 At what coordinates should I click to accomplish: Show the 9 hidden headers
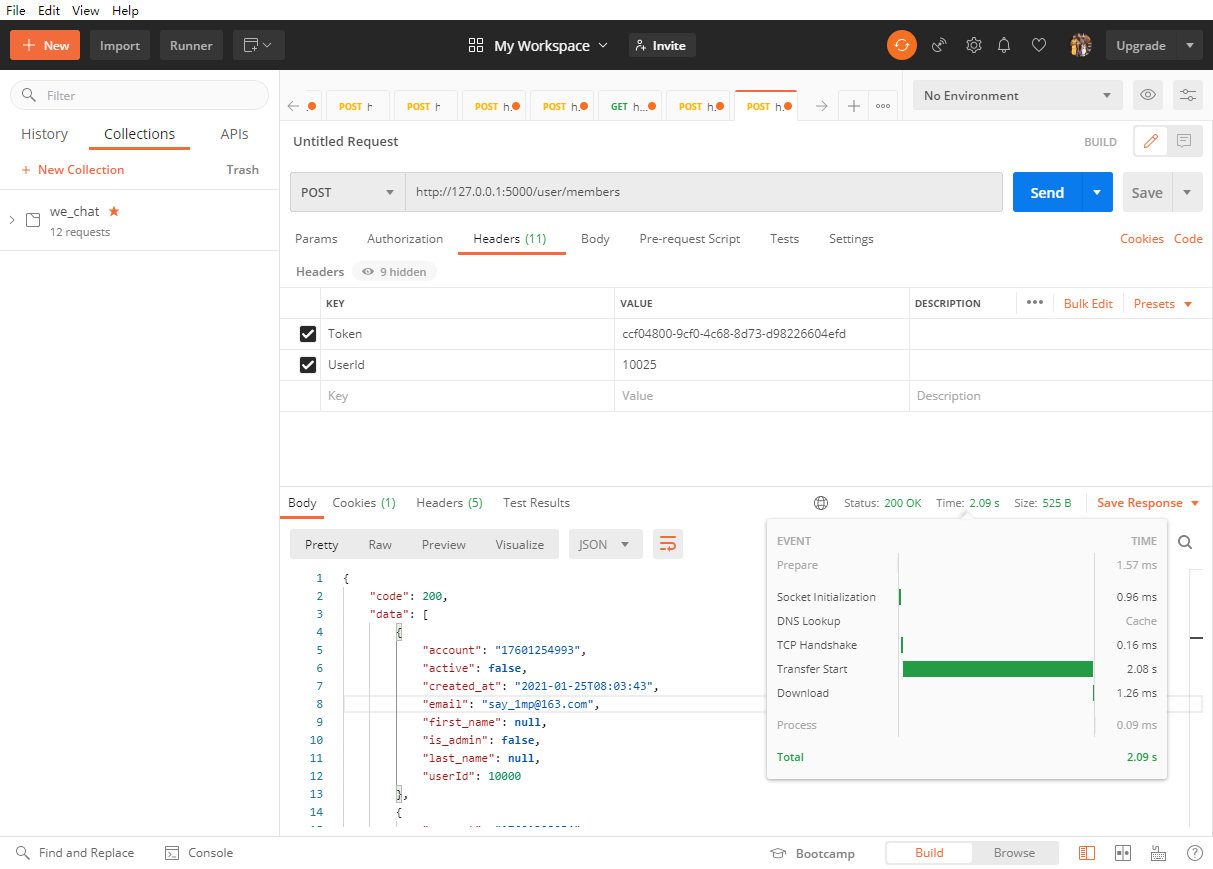[x=394, y=272]
